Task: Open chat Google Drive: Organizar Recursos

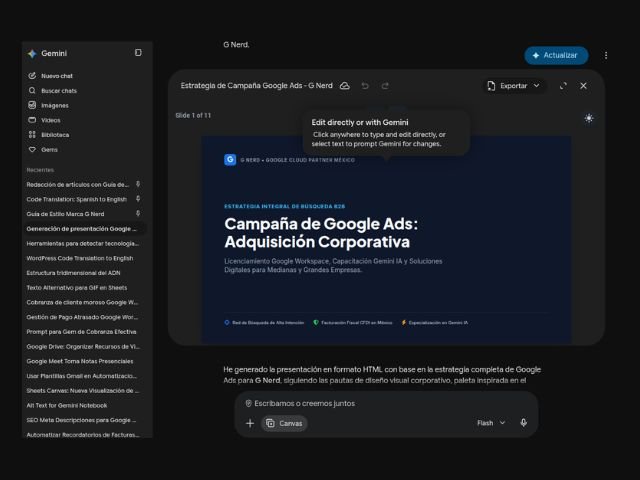Action: pos(83,346)
